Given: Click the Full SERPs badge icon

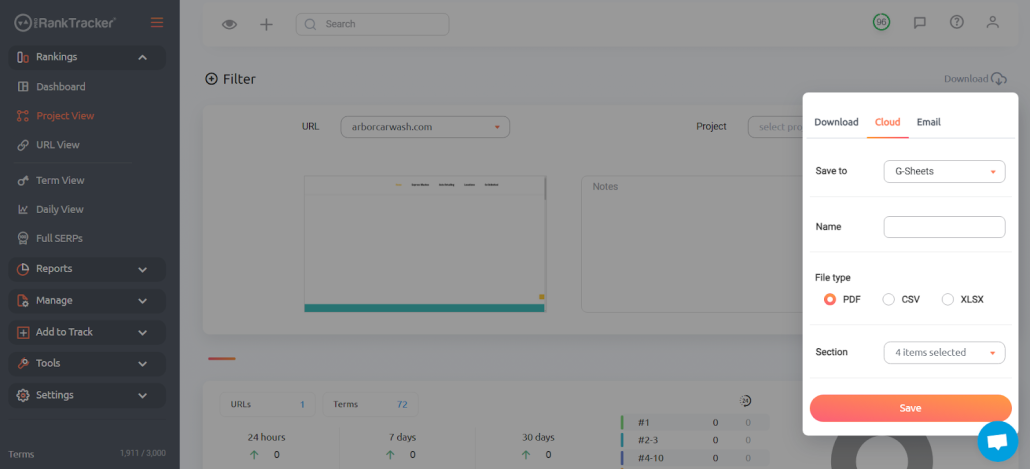Looking at the screenshot, I should [23, 238].
